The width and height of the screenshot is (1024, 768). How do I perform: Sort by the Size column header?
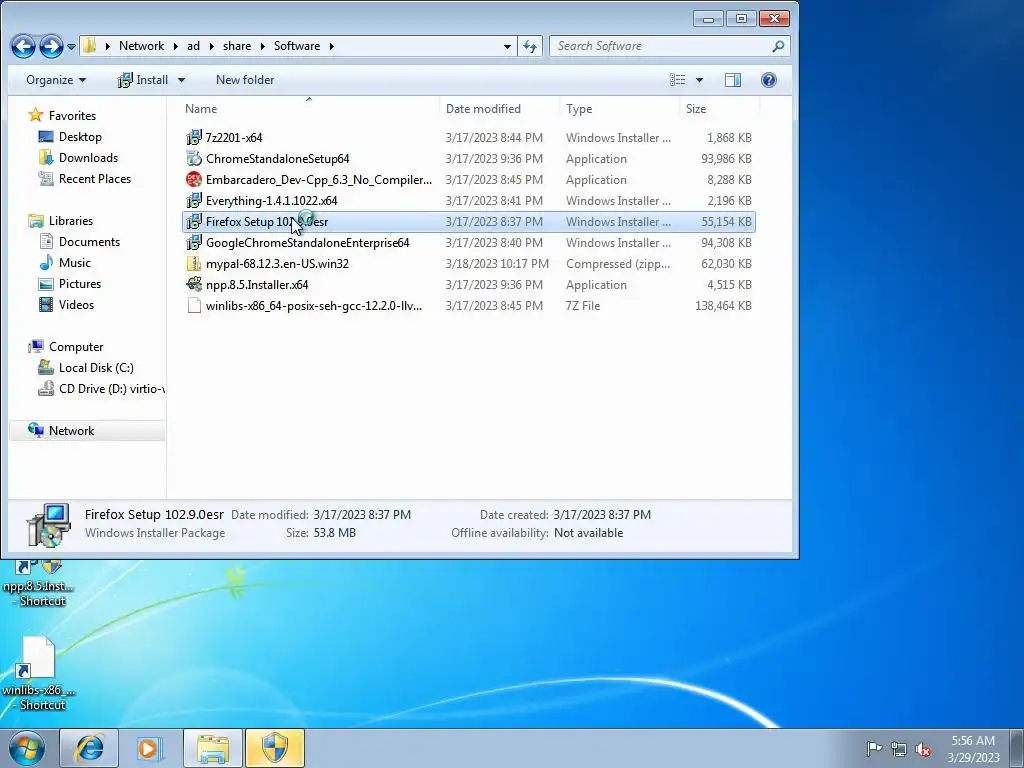718,108
